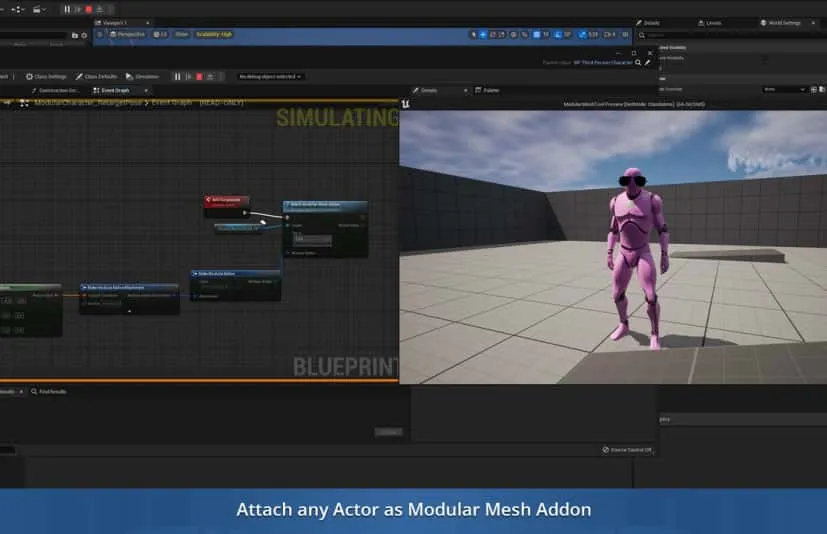Click the Simulation button in blueprint toolbar
The height and width of the screenshot is (534, 827).
(143, 76)
